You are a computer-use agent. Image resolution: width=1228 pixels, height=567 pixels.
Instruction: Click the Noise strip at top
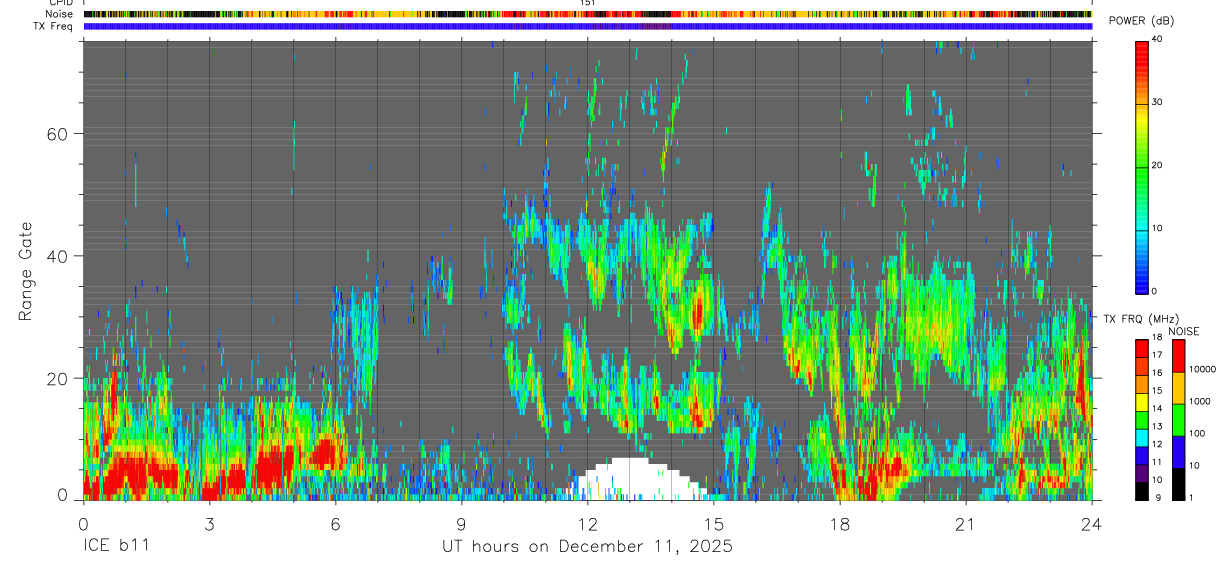click(x=587, y=14)
